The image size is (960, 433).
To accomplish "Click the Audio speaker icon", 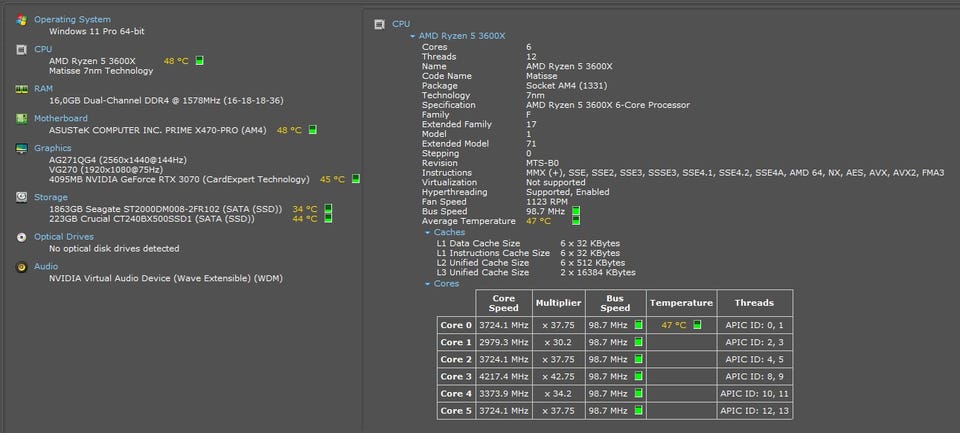I will click(21, 267).
